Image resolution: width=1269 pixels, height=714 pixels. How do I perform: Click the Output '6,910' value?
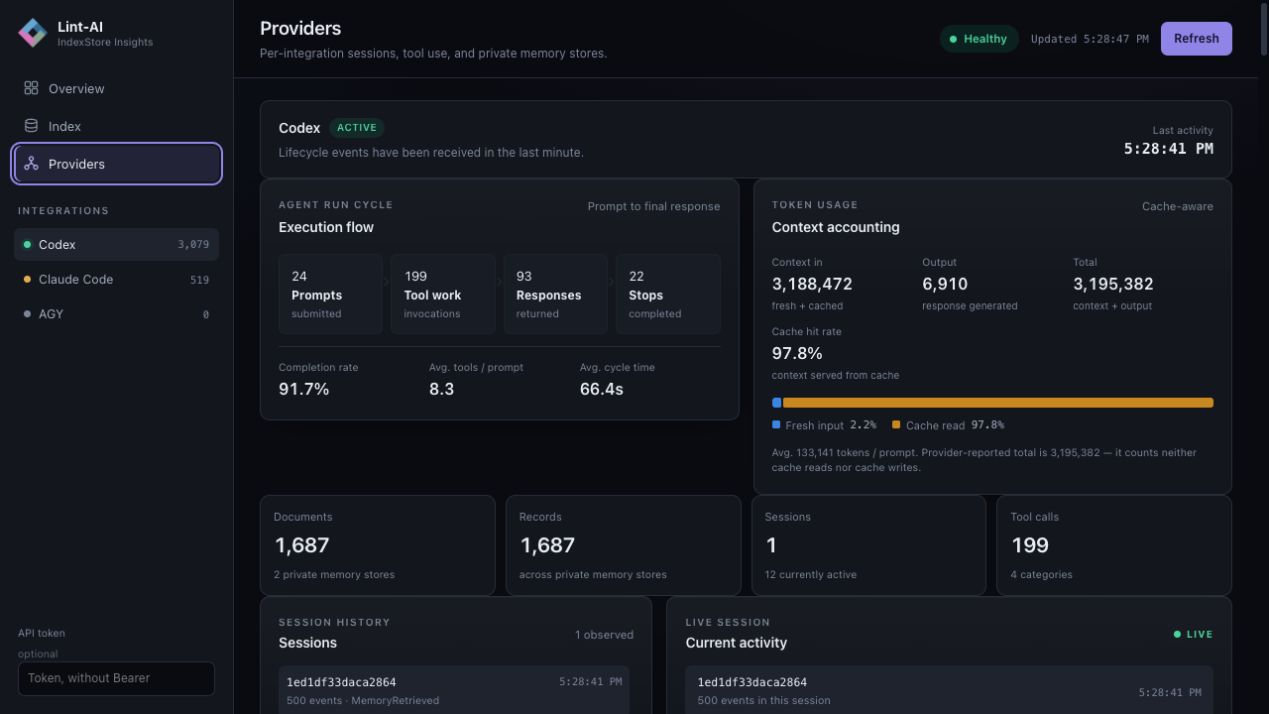click(945, 284)
